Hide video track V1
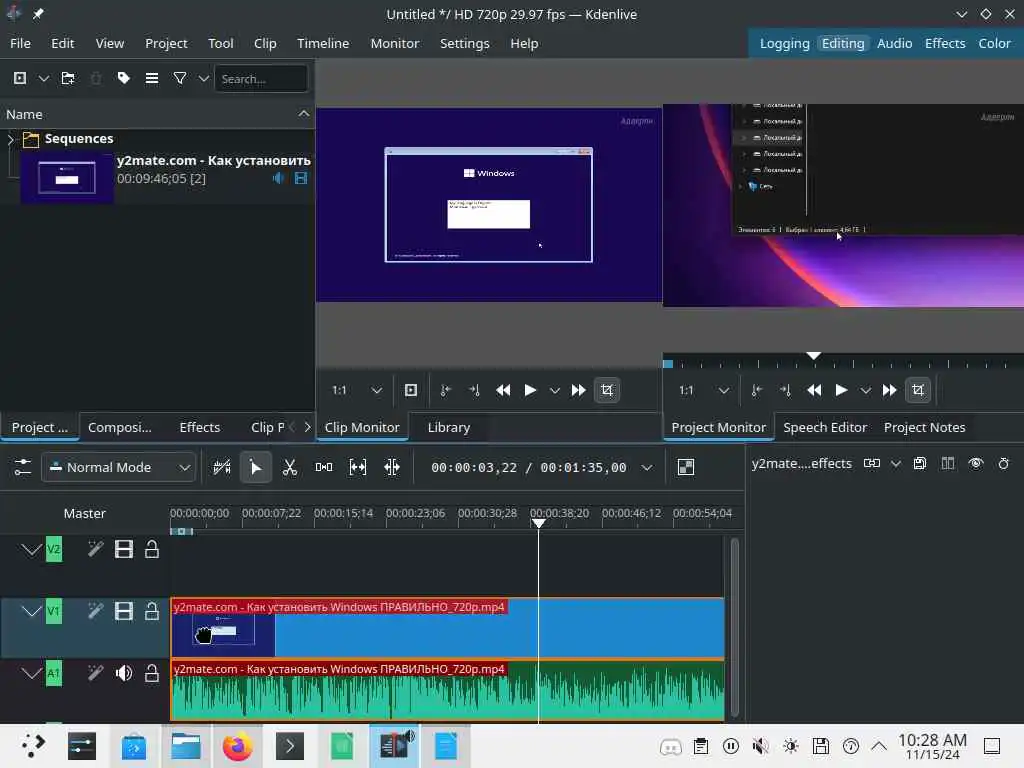 pyautogui.click(x=123, y=611)
